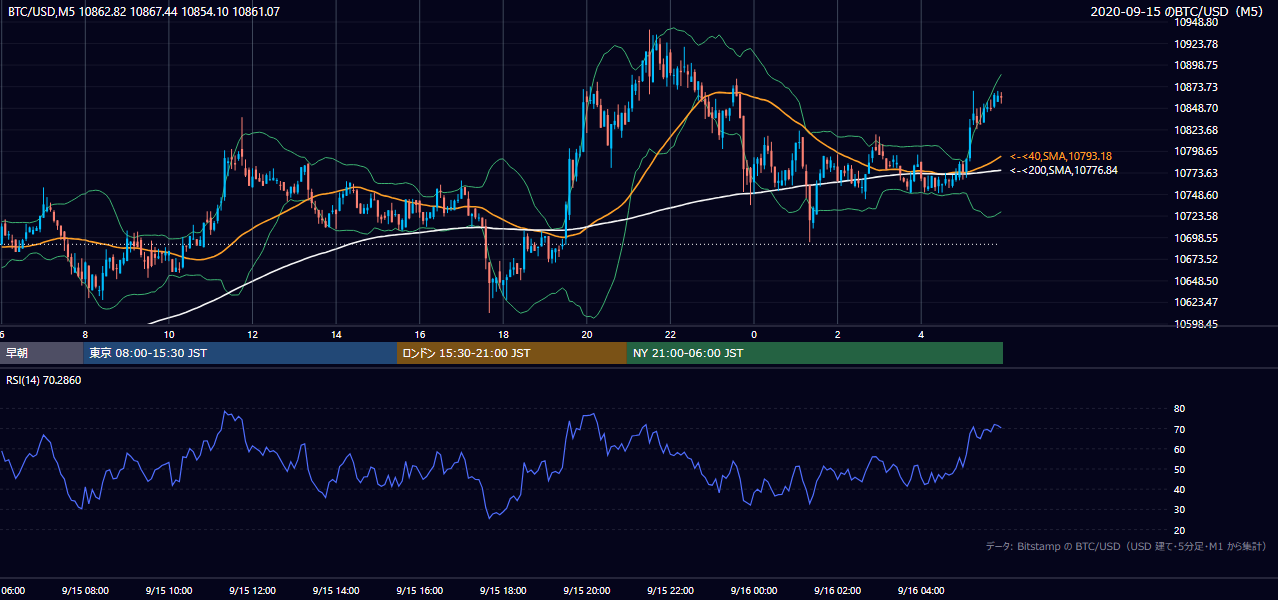Viewport: 1278px width, 600px height.
Task: Click the 9/16 02:00 time axis label
Action: point(837,590)
